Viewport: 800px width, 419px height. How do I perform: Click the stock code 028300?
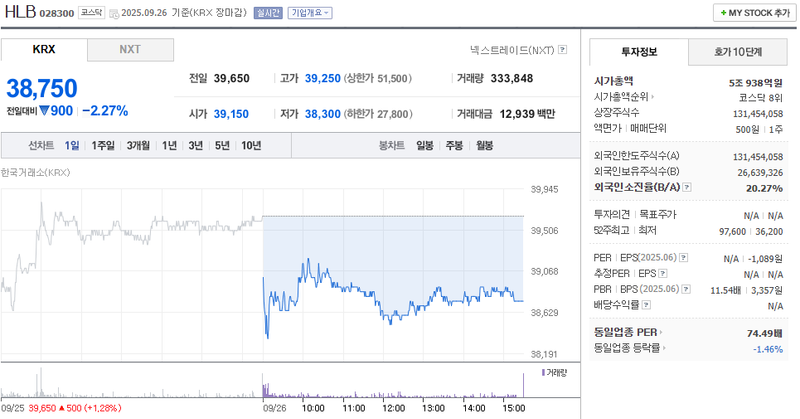tap(57, 13)
